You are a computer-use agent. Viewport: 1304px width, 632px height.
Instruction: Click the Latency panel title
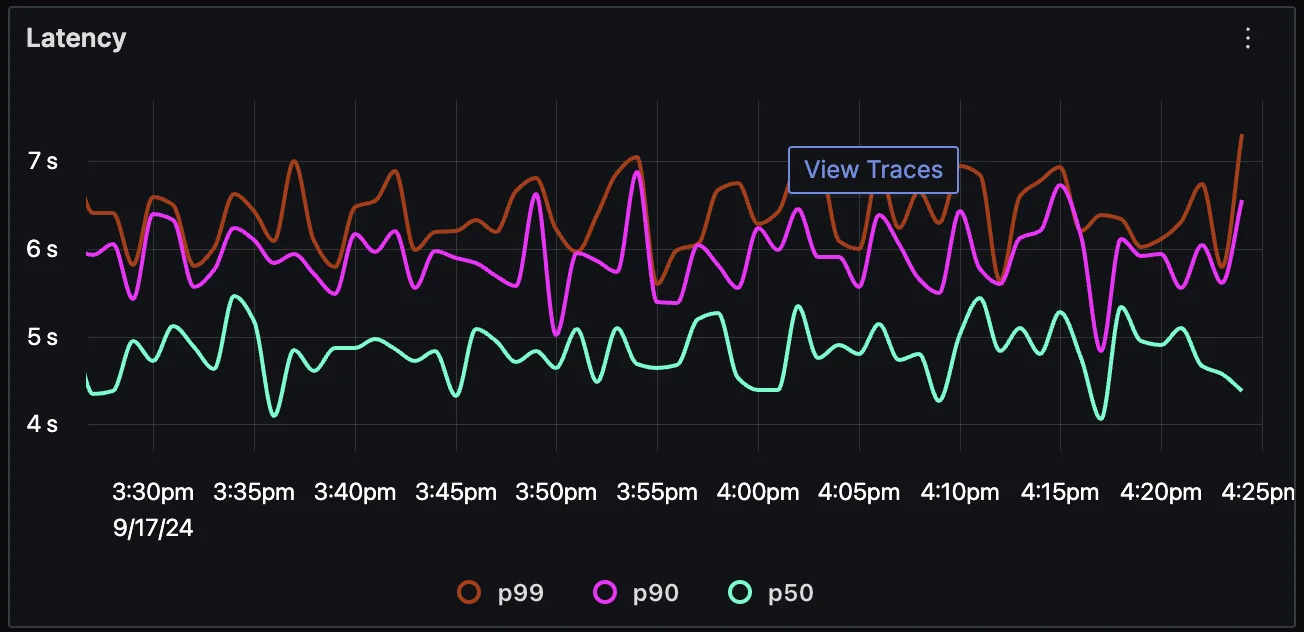point(76,38)
